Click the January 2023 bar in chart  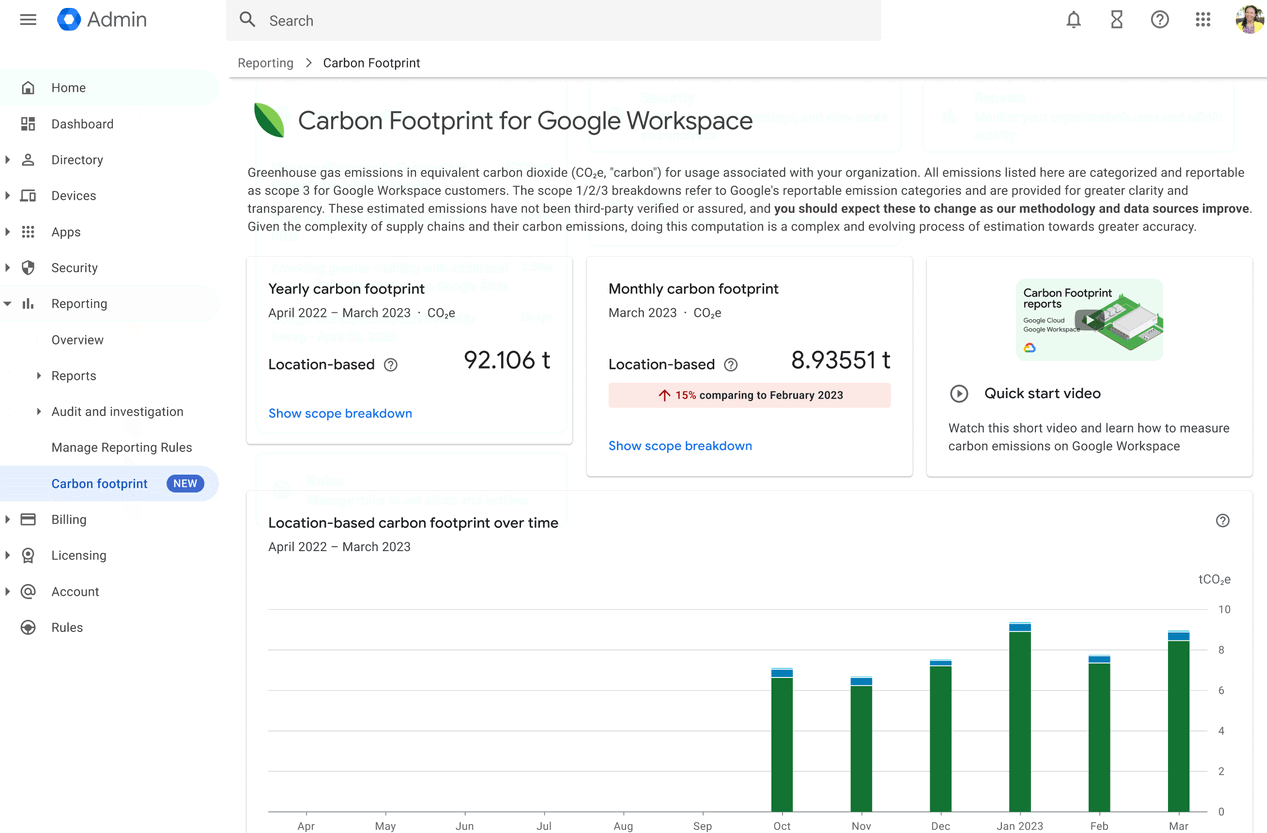point(1020,717)
